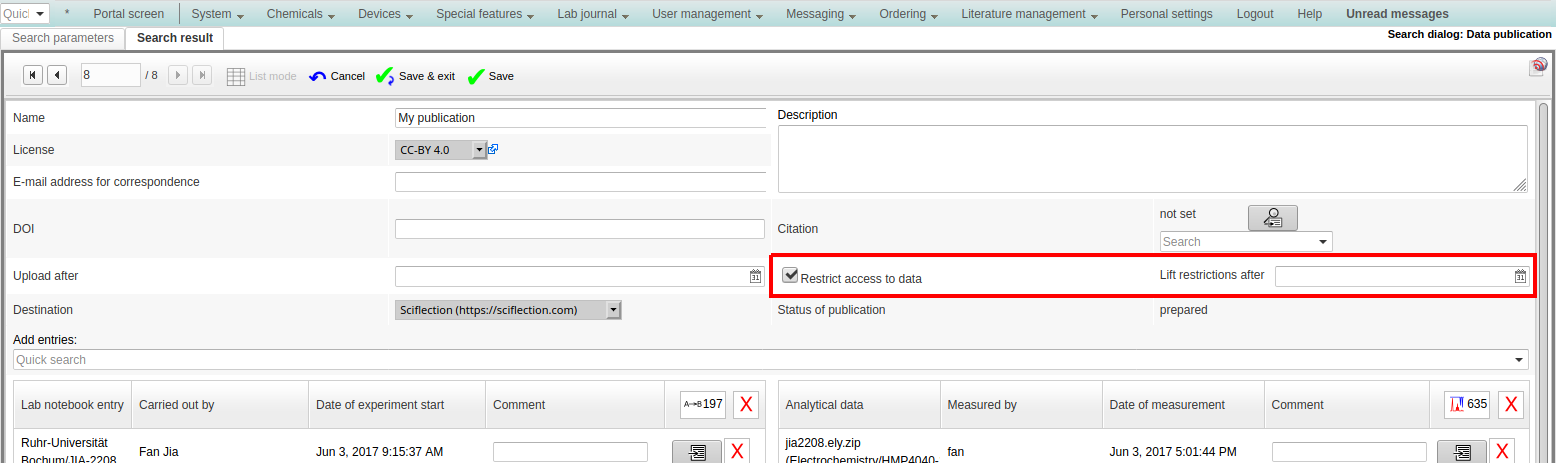Open the Lab journal menu
Screen dimensions: 1556x463
(x=593, y=14)
